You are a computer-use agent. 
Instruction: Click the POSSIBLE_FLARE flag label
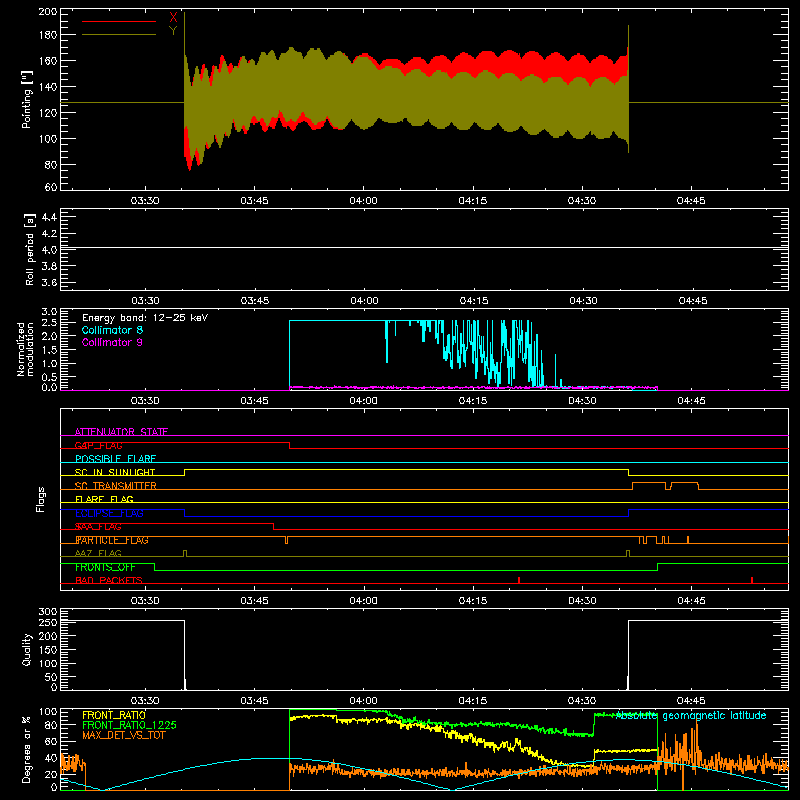(x=115, y=459)
